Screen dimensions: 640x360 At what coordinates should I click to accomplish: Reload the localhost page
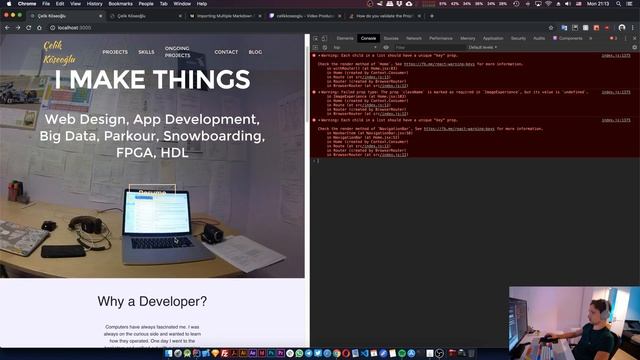[28, 28]
